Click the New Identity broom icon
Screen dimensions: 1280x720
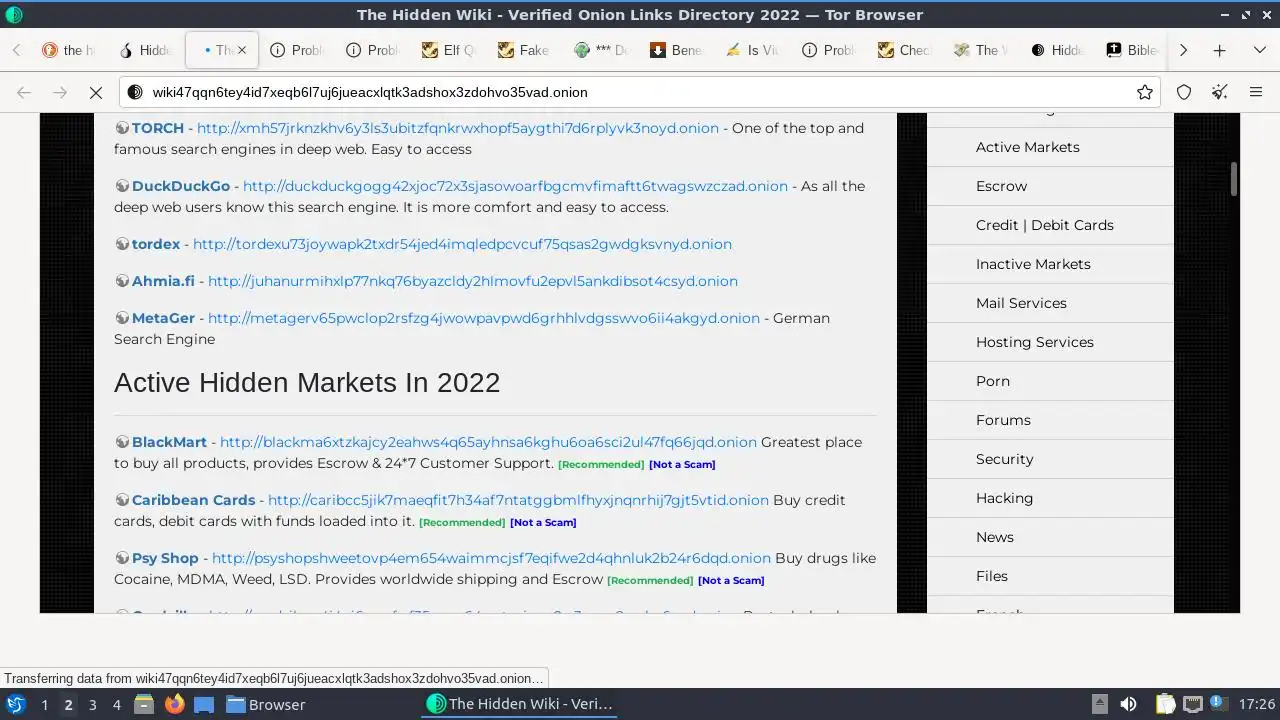pyautogui.click(x=1220, y=92)
